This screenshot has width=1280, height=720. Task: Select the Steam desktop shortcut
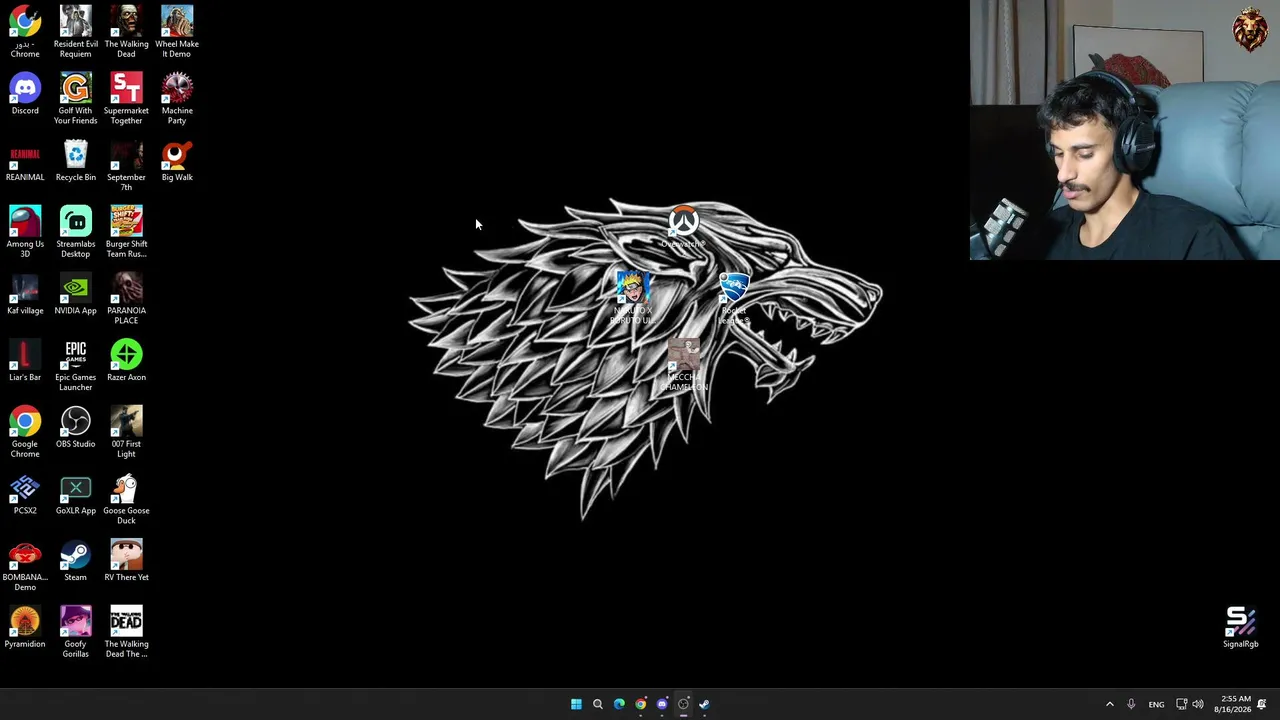(x=76, y=561)
